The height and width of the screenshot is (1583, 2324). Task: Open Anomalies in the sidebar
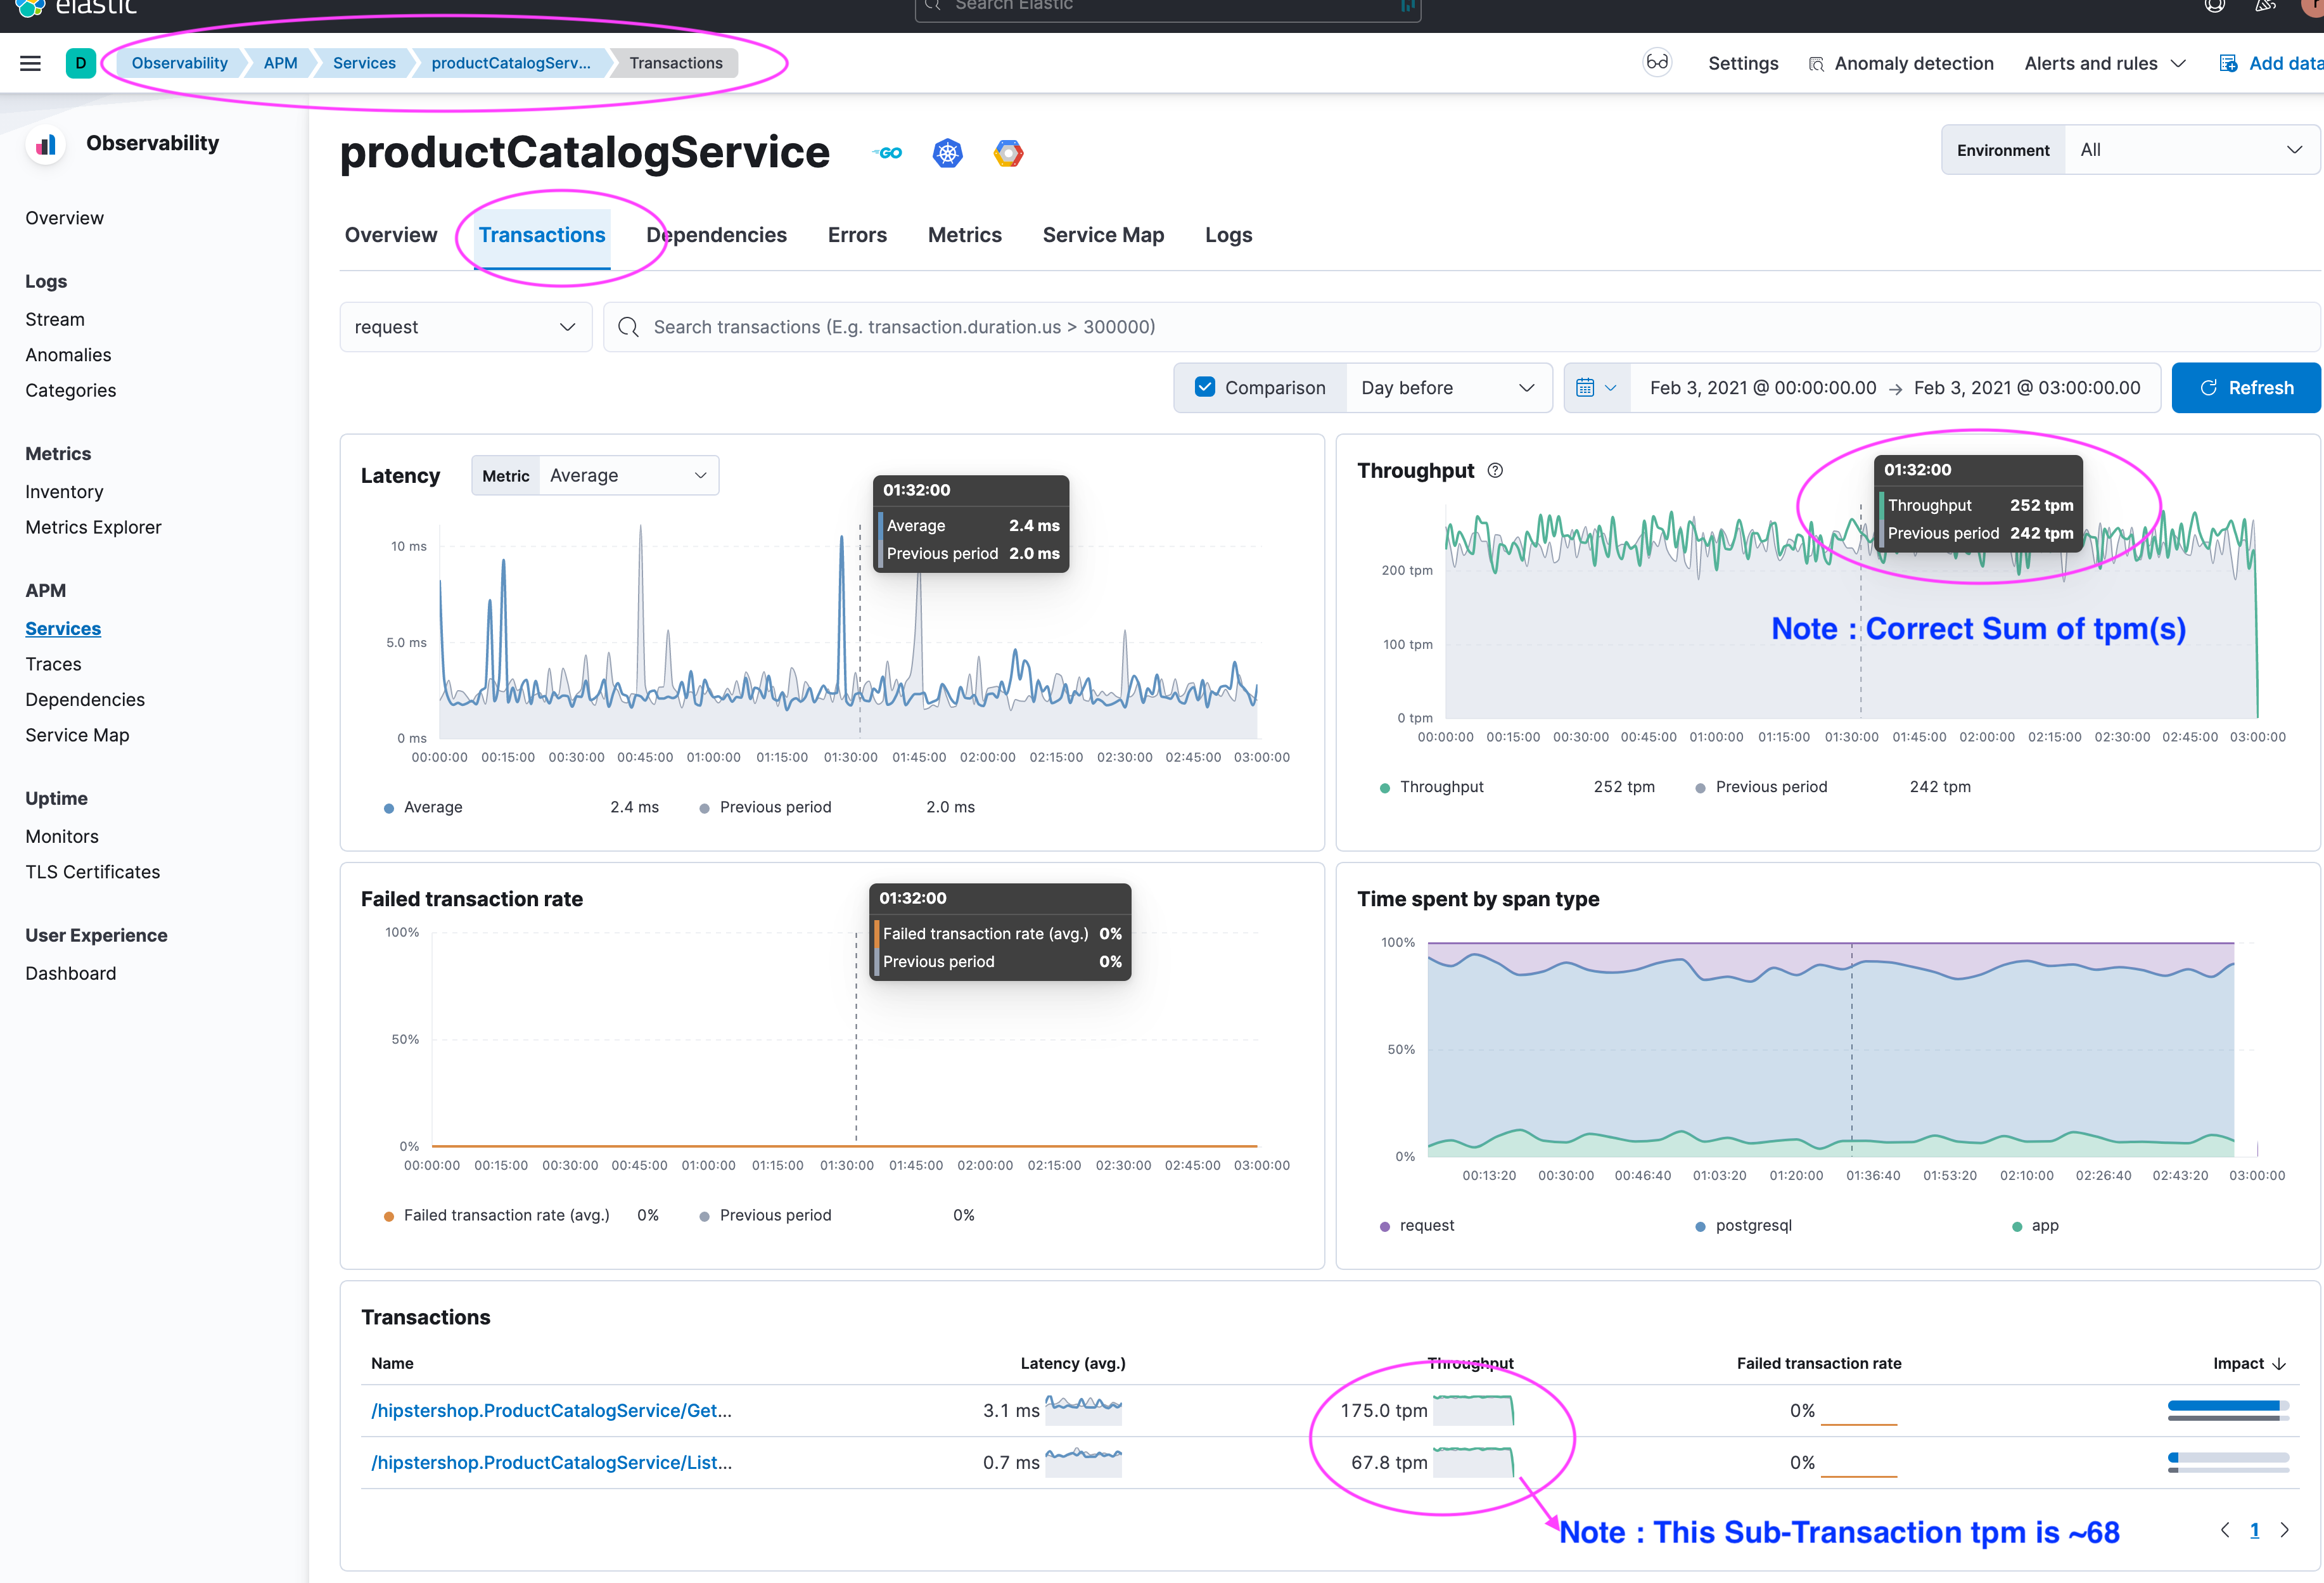(x=68, y=355)
